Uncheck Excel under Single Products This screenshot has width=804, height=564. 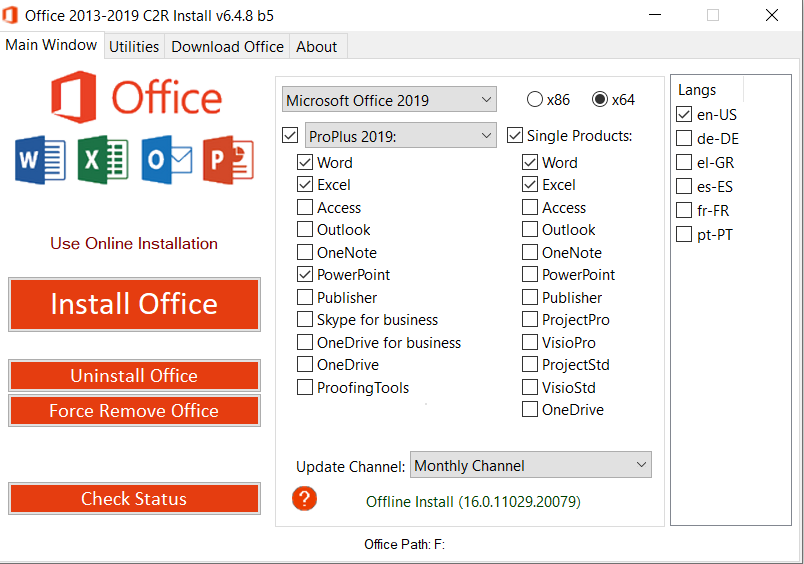point(530,185)
